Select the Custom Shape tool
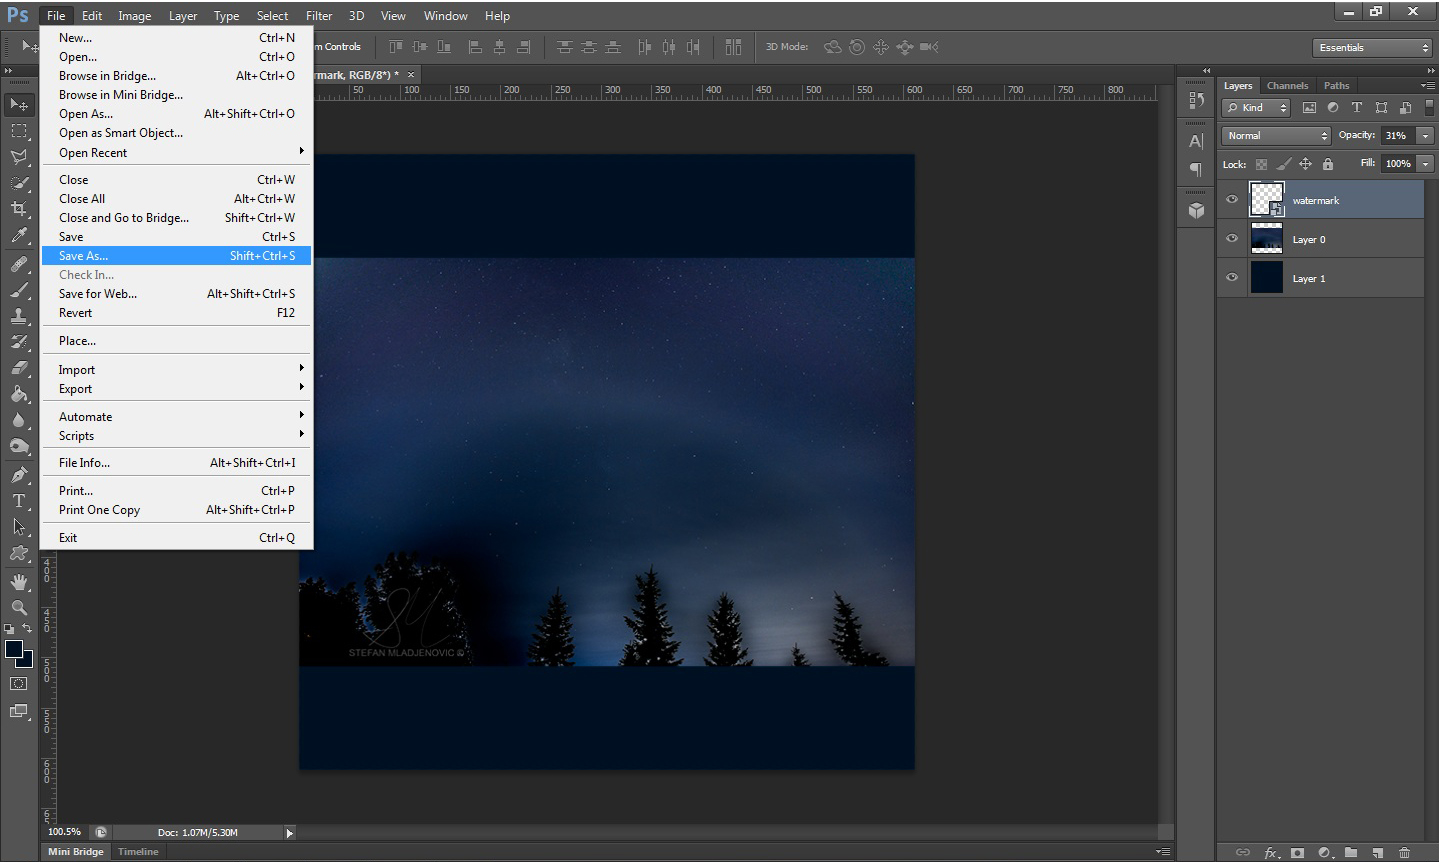The image size is (1439, 862). tap(19, 553)
